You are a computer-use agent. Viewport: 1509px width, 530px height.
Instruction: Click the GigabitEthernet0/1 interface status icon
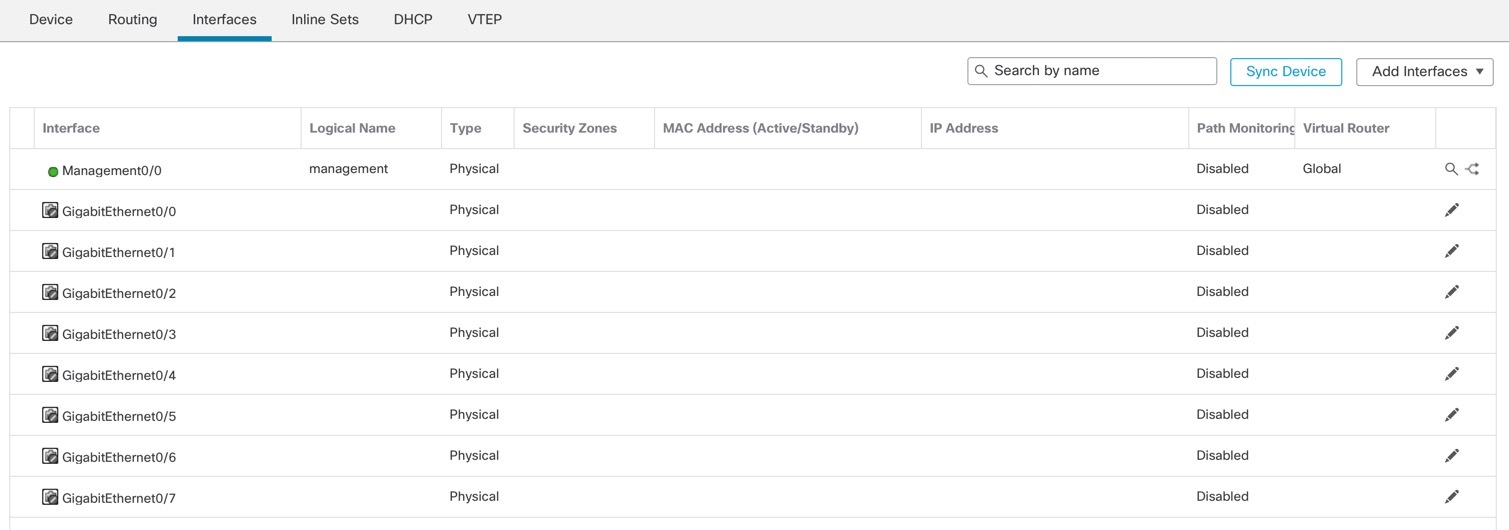pos(50,251)
